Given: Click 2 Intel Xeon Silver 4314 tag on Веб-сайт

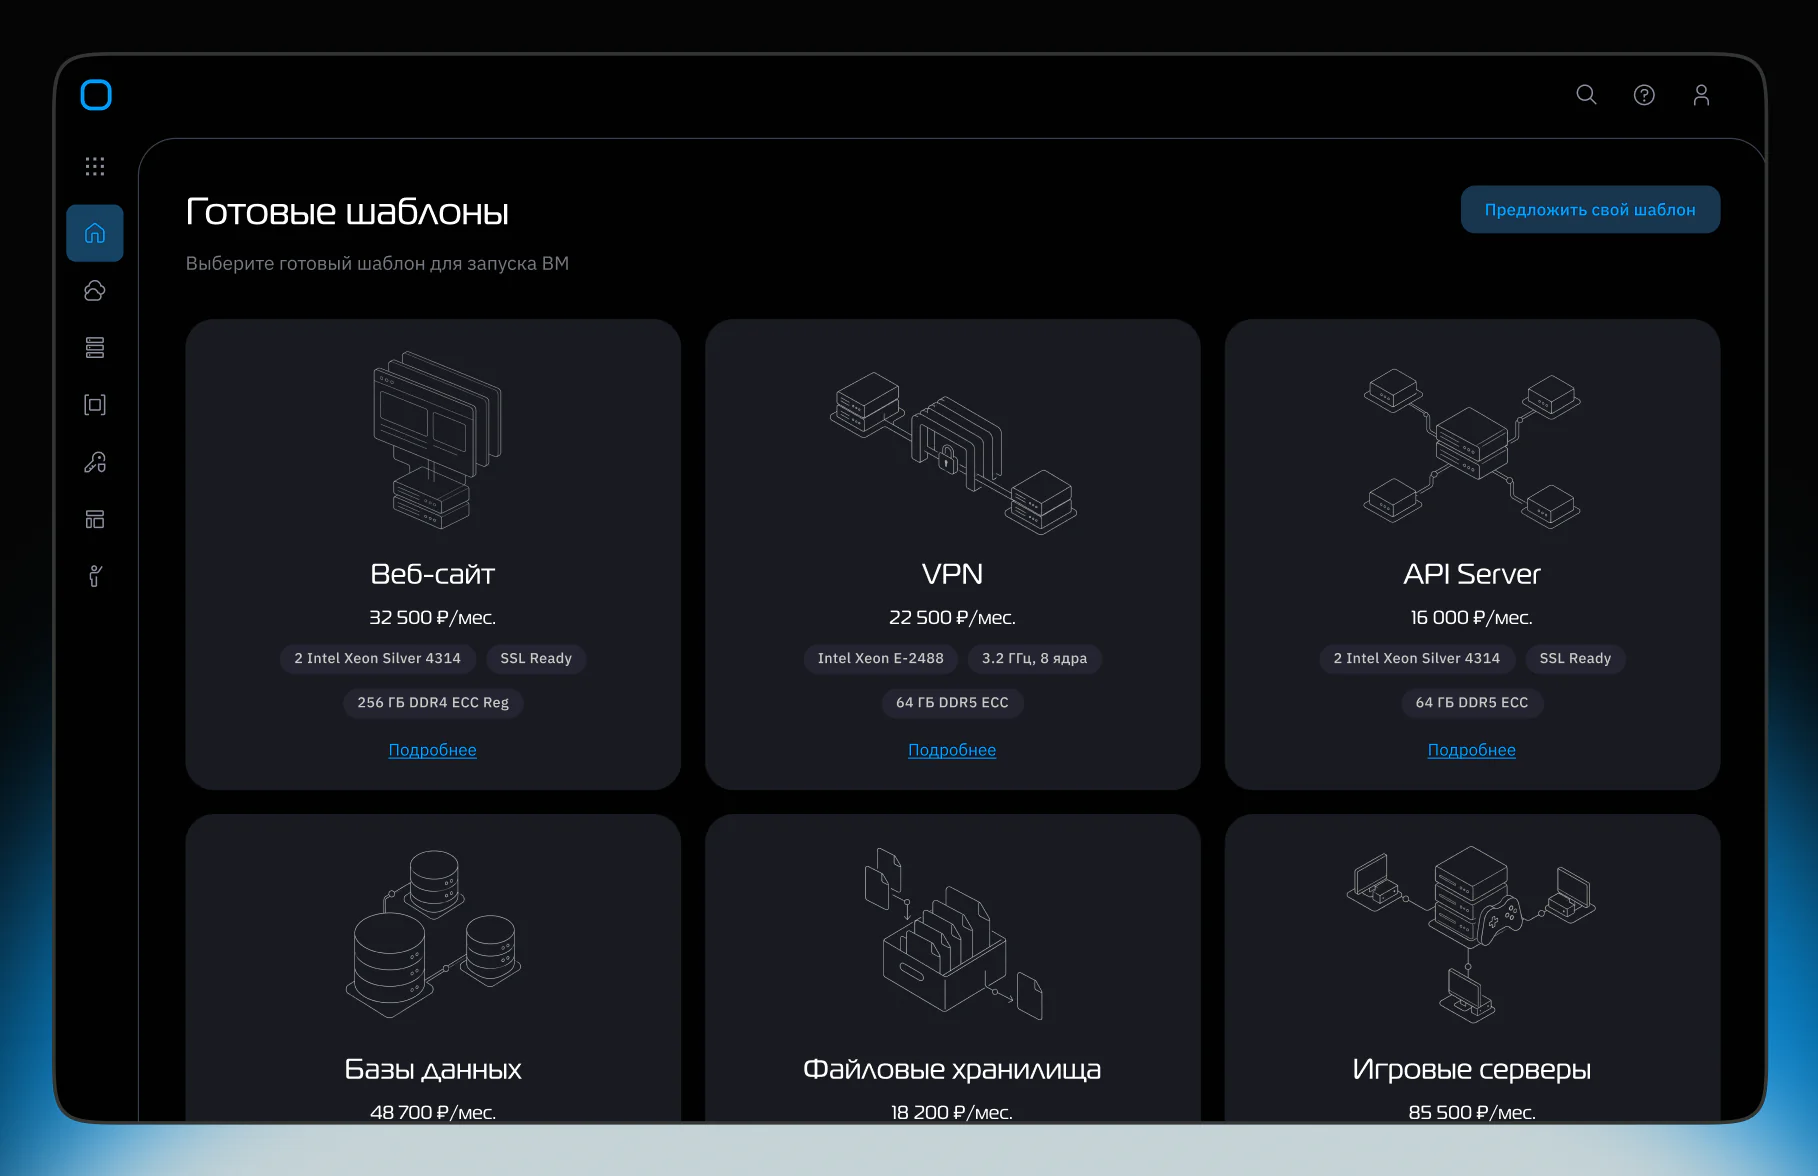Looking at the screenshot, I should tap(378, 659).
